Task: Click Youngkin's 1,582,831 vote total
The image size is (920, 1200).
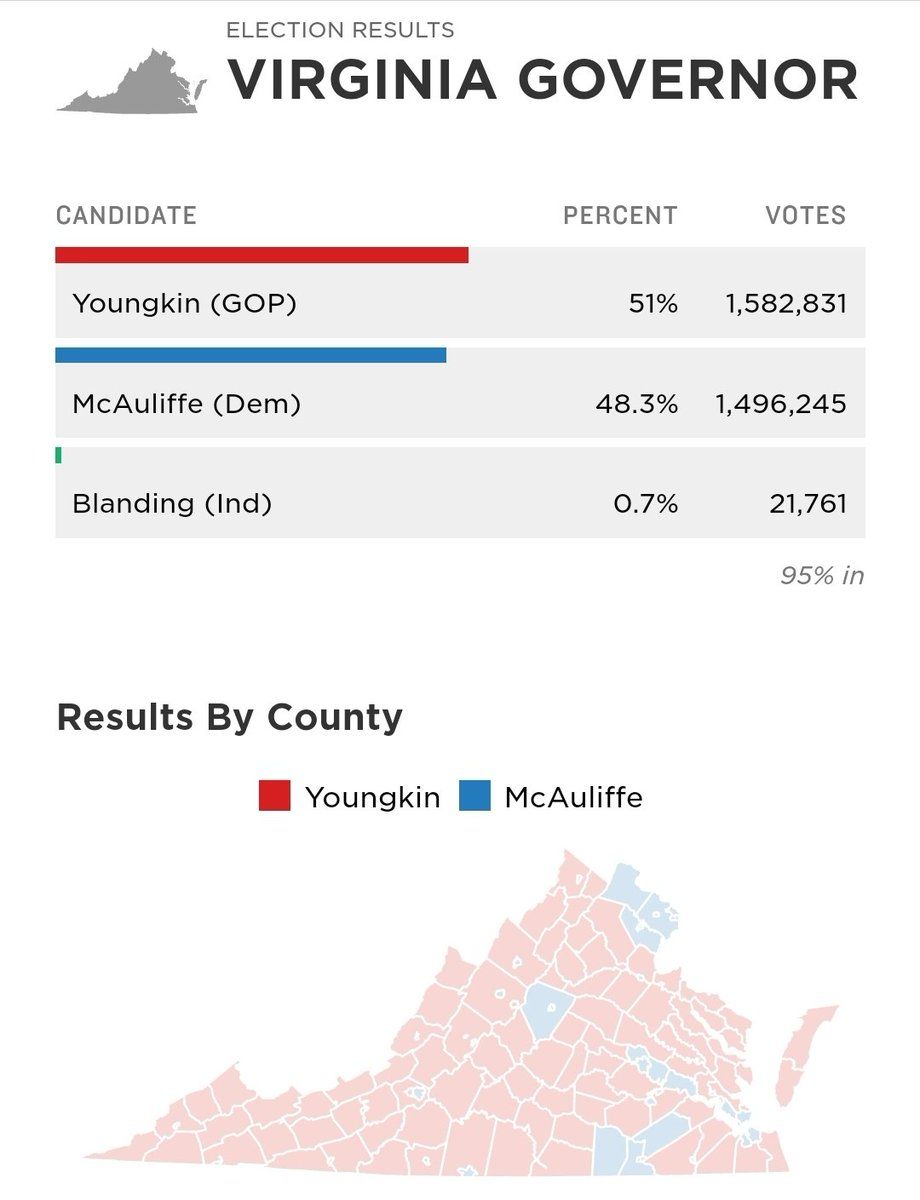Action: pos(786,303)
